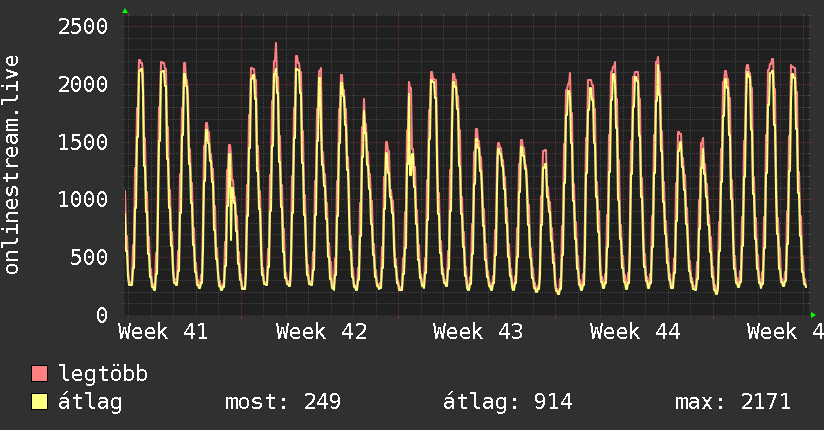Click the 1500 y-axis tick label
Screen dimensions: 824x430
pos(83,142)
